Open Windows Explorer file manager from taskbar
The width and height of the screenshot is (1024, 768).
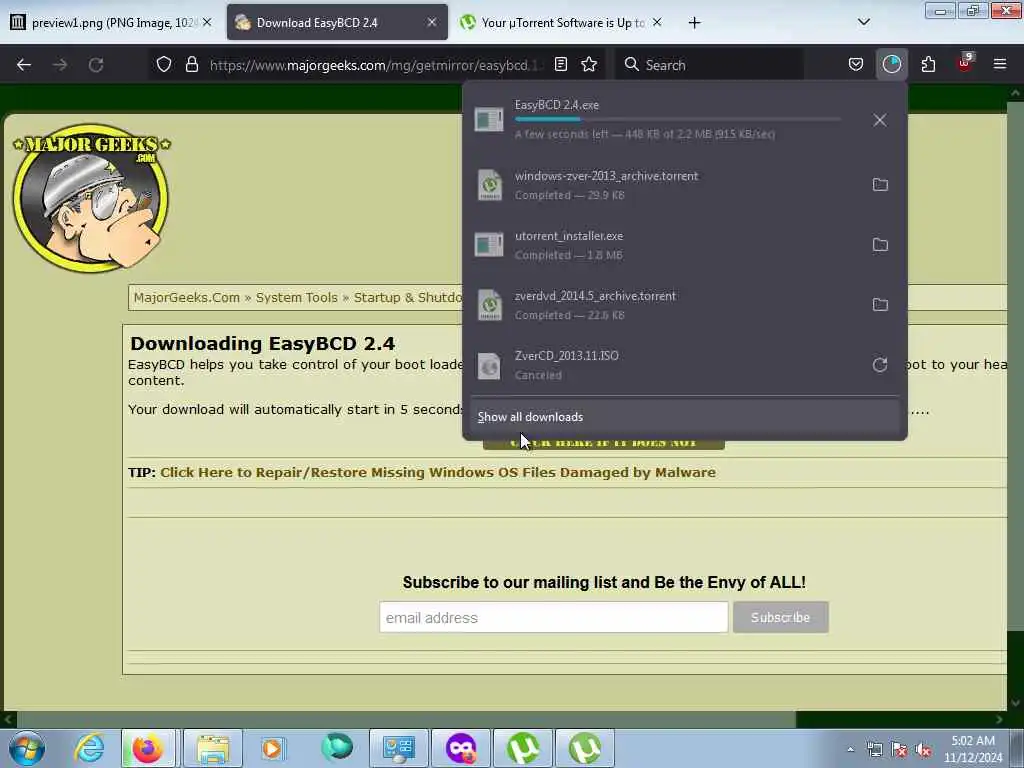213,748
